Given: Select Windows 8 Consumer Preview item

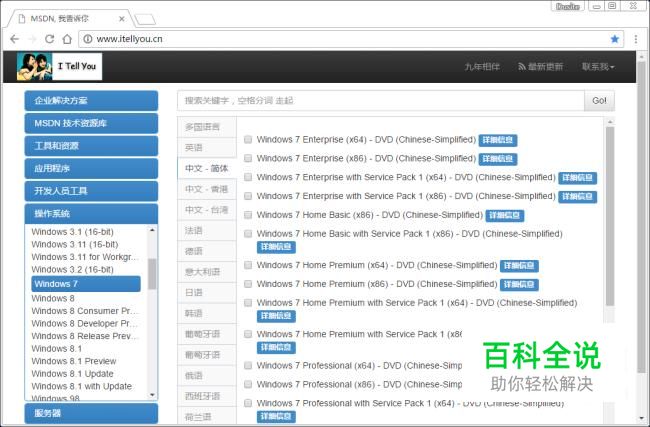Looking at the screenshot, I should (85, 311).
